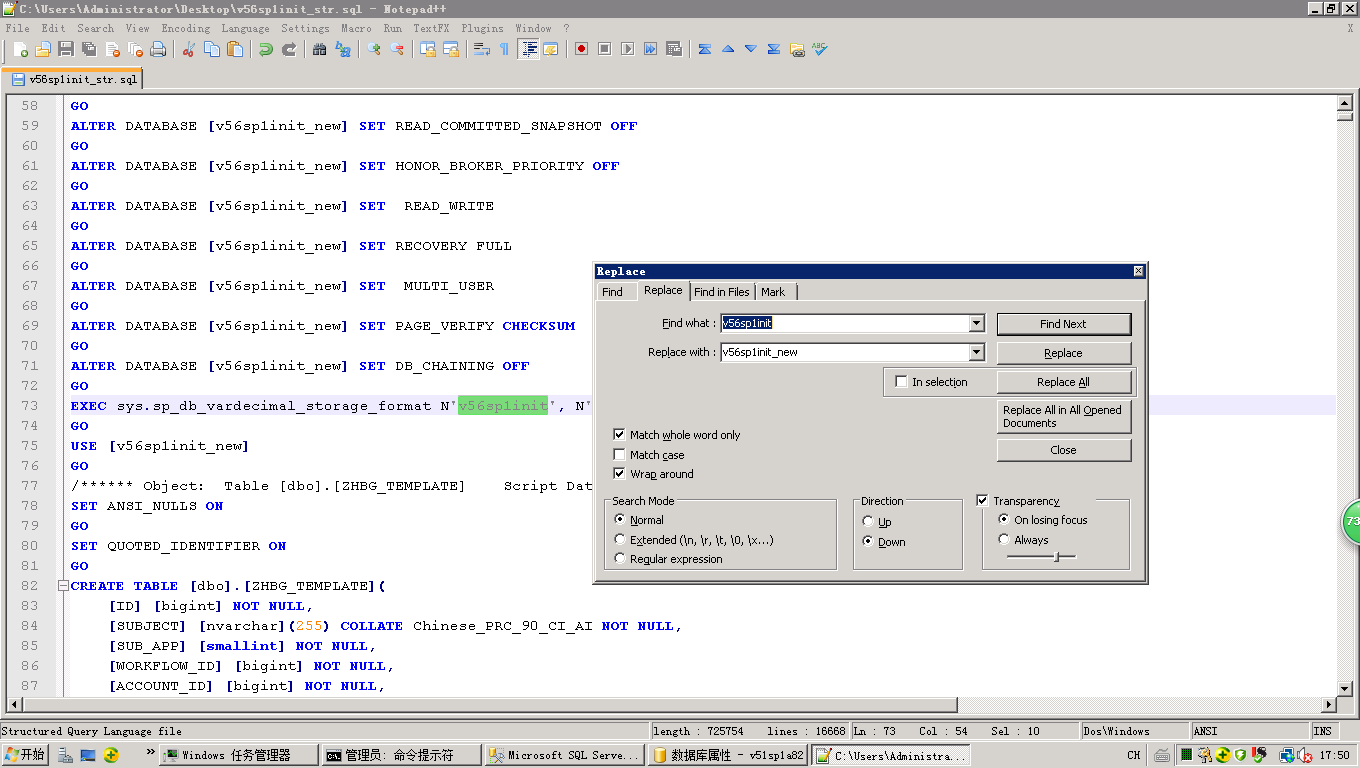The height and width of the screenshot is (768, 1360).
Task: Open the Encoding menu
Action: coord(185,28)
